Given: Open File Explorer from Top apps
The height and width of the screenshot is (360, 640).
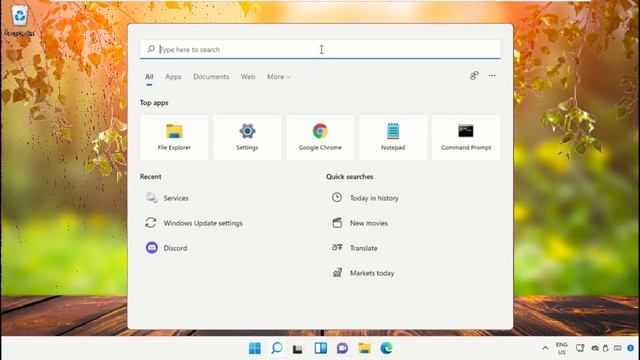Looking at the screenshot, I should tap(174, 138).
